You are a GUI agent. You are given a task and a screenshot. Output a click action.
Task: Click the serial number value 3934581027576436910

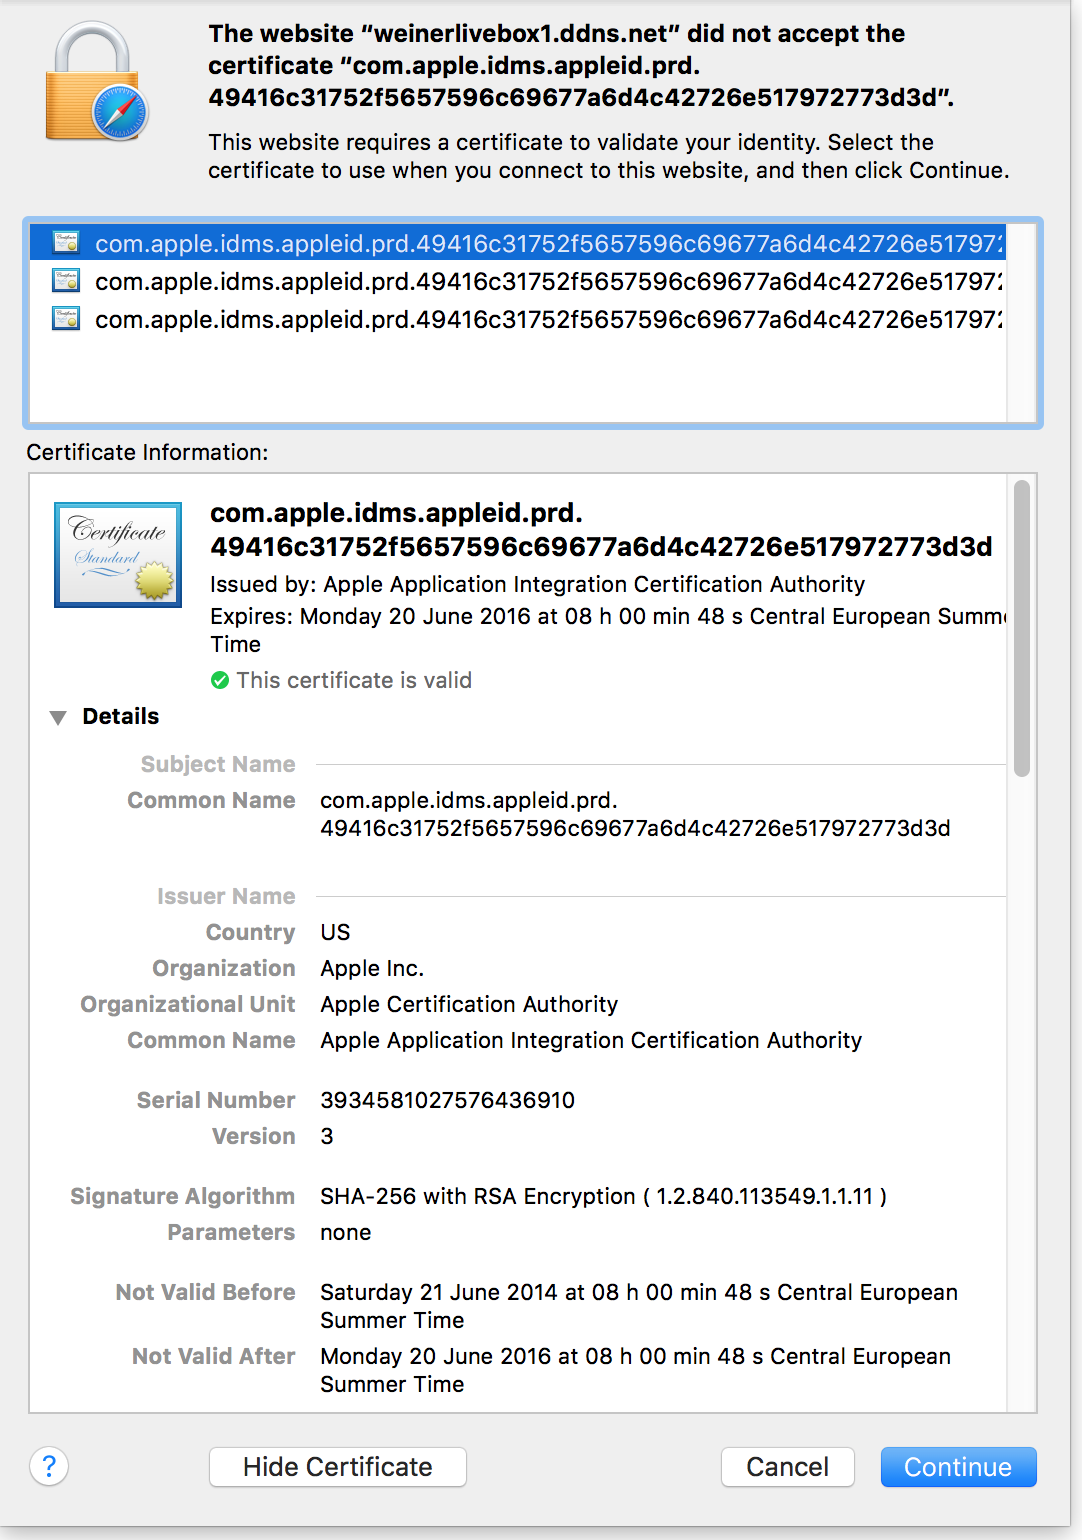(447, 1100)
